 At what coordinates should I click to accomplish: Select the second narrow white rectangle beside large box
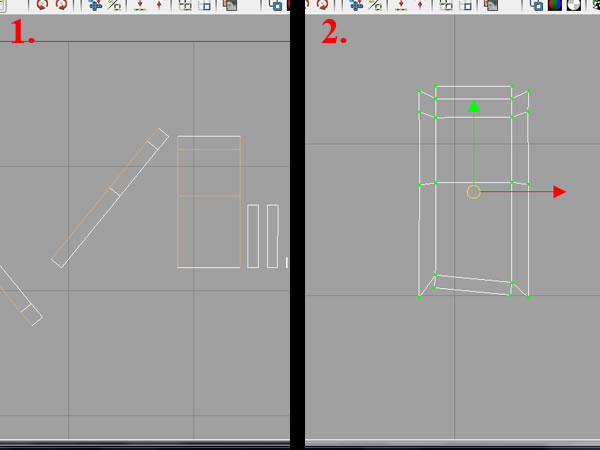(272, 236)
